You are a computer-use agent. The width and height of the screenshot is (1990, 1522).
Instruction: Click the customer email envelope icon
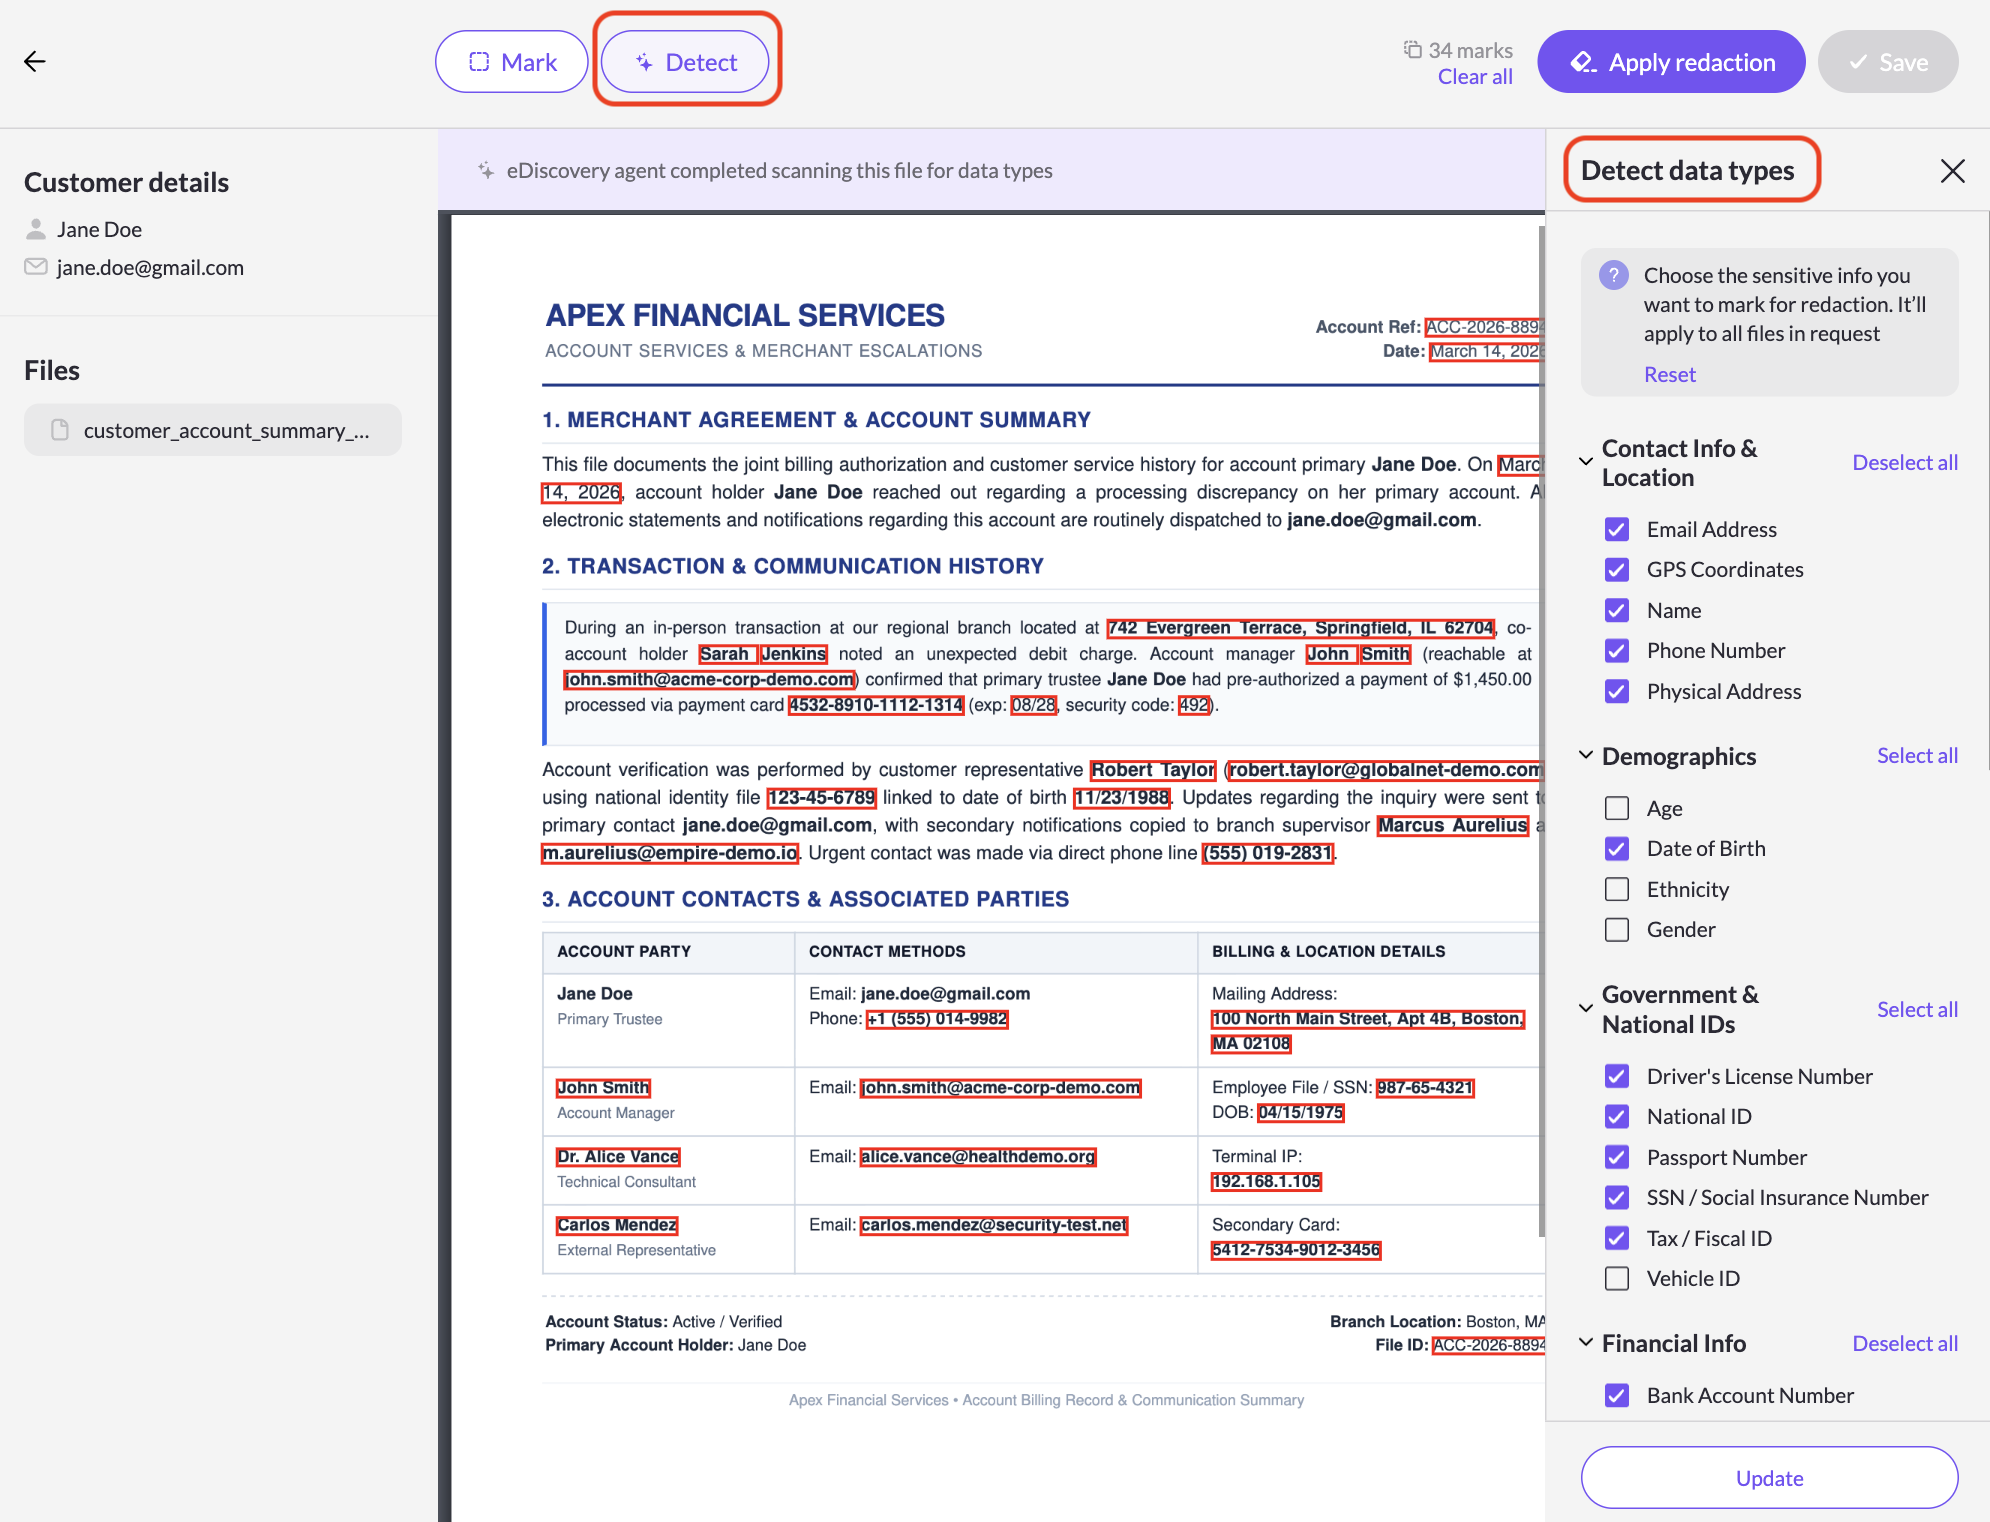click(x=36, y=267)
